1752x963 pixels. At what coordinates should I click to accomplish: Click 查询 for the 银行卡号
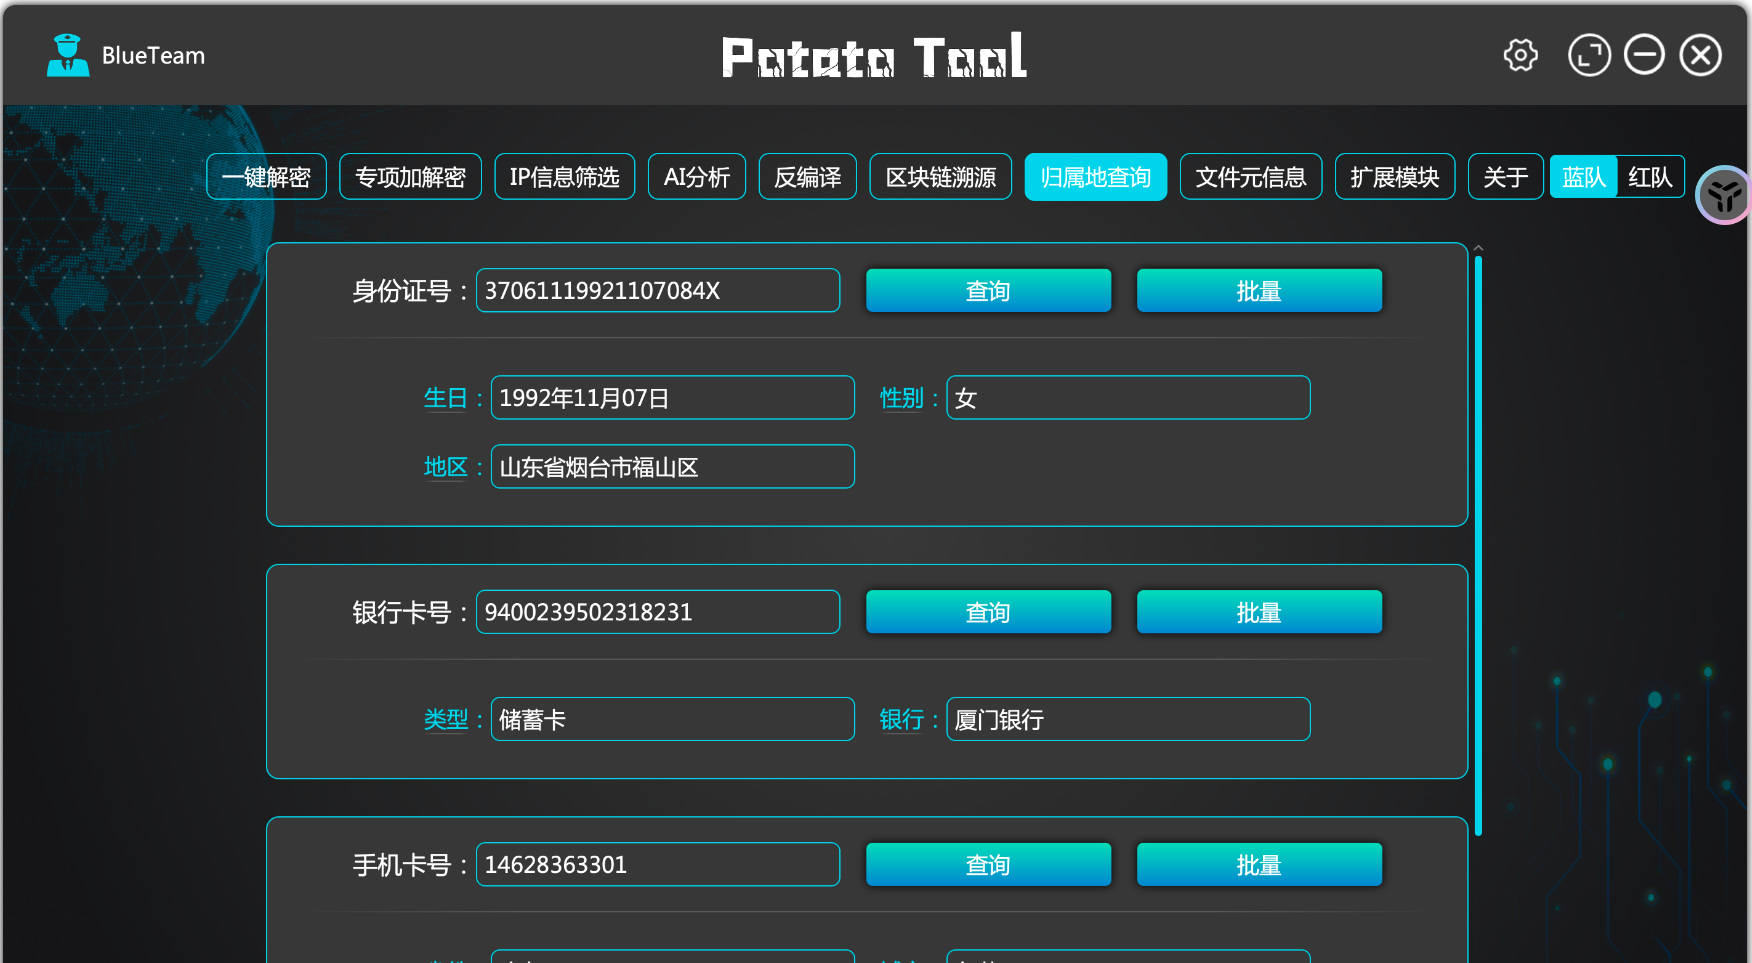coord(989,612)
